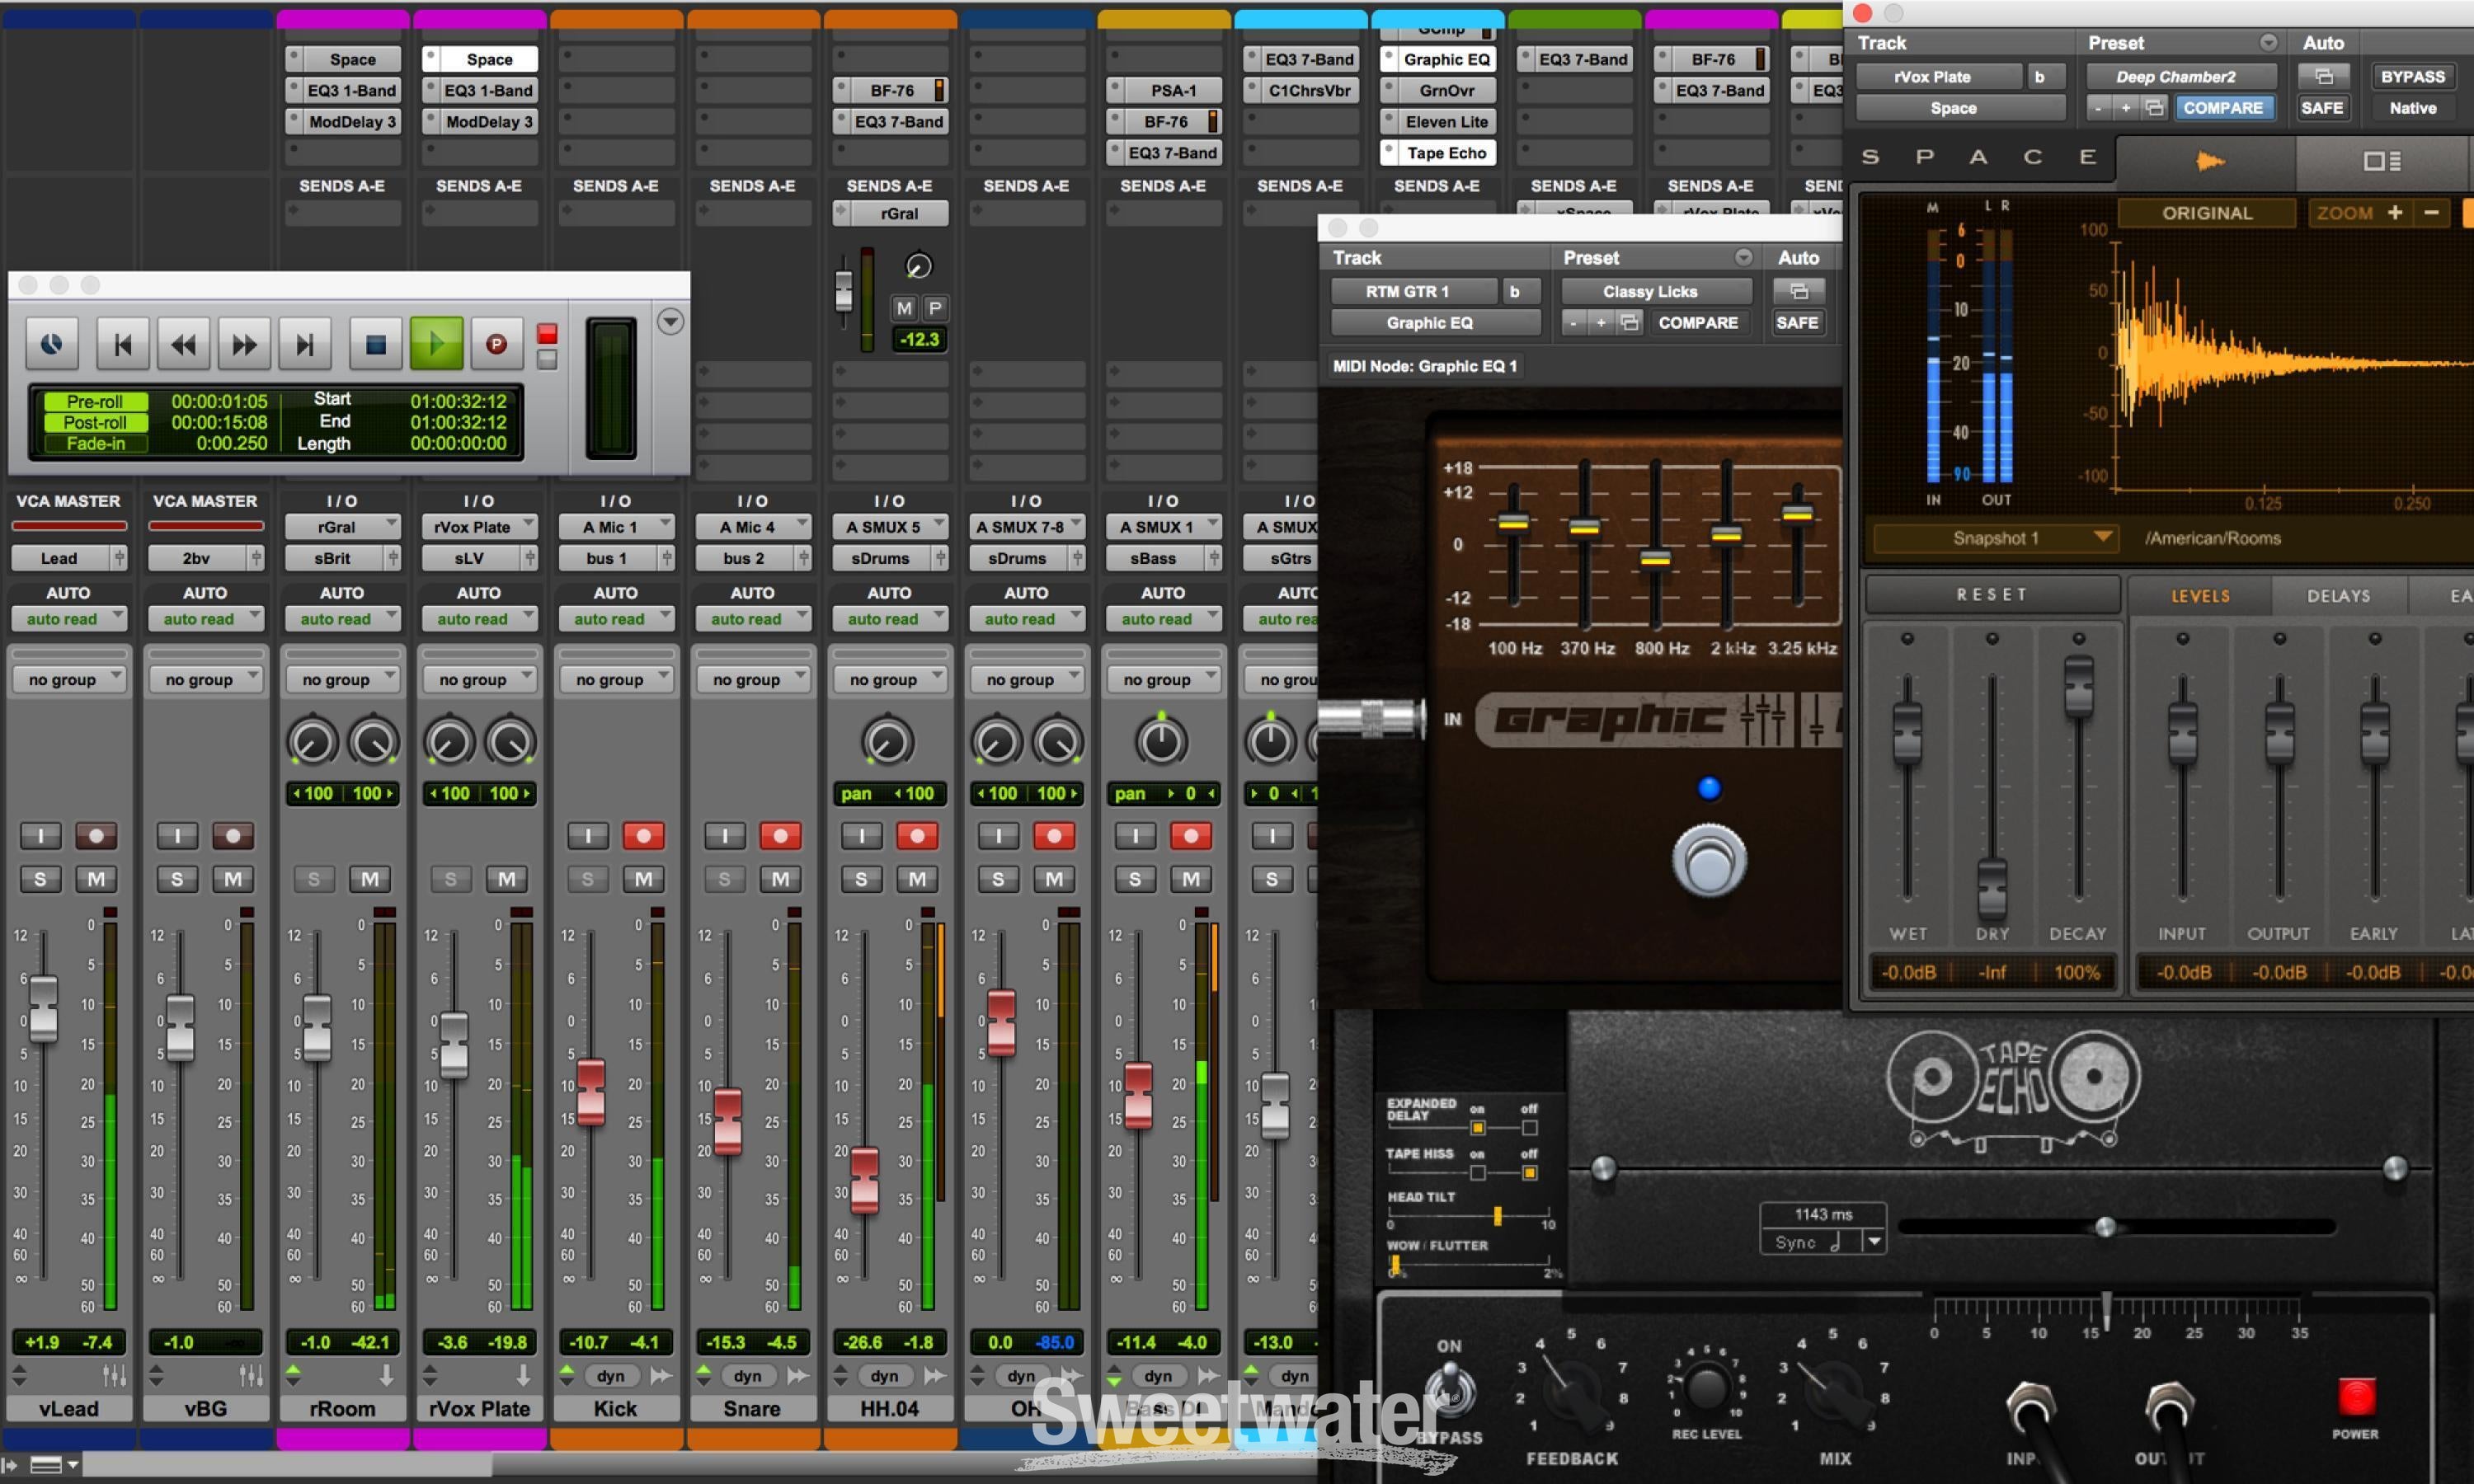Click the Play button in transport
This screenshot has width=2474, height=1484.
click(436, 345)
